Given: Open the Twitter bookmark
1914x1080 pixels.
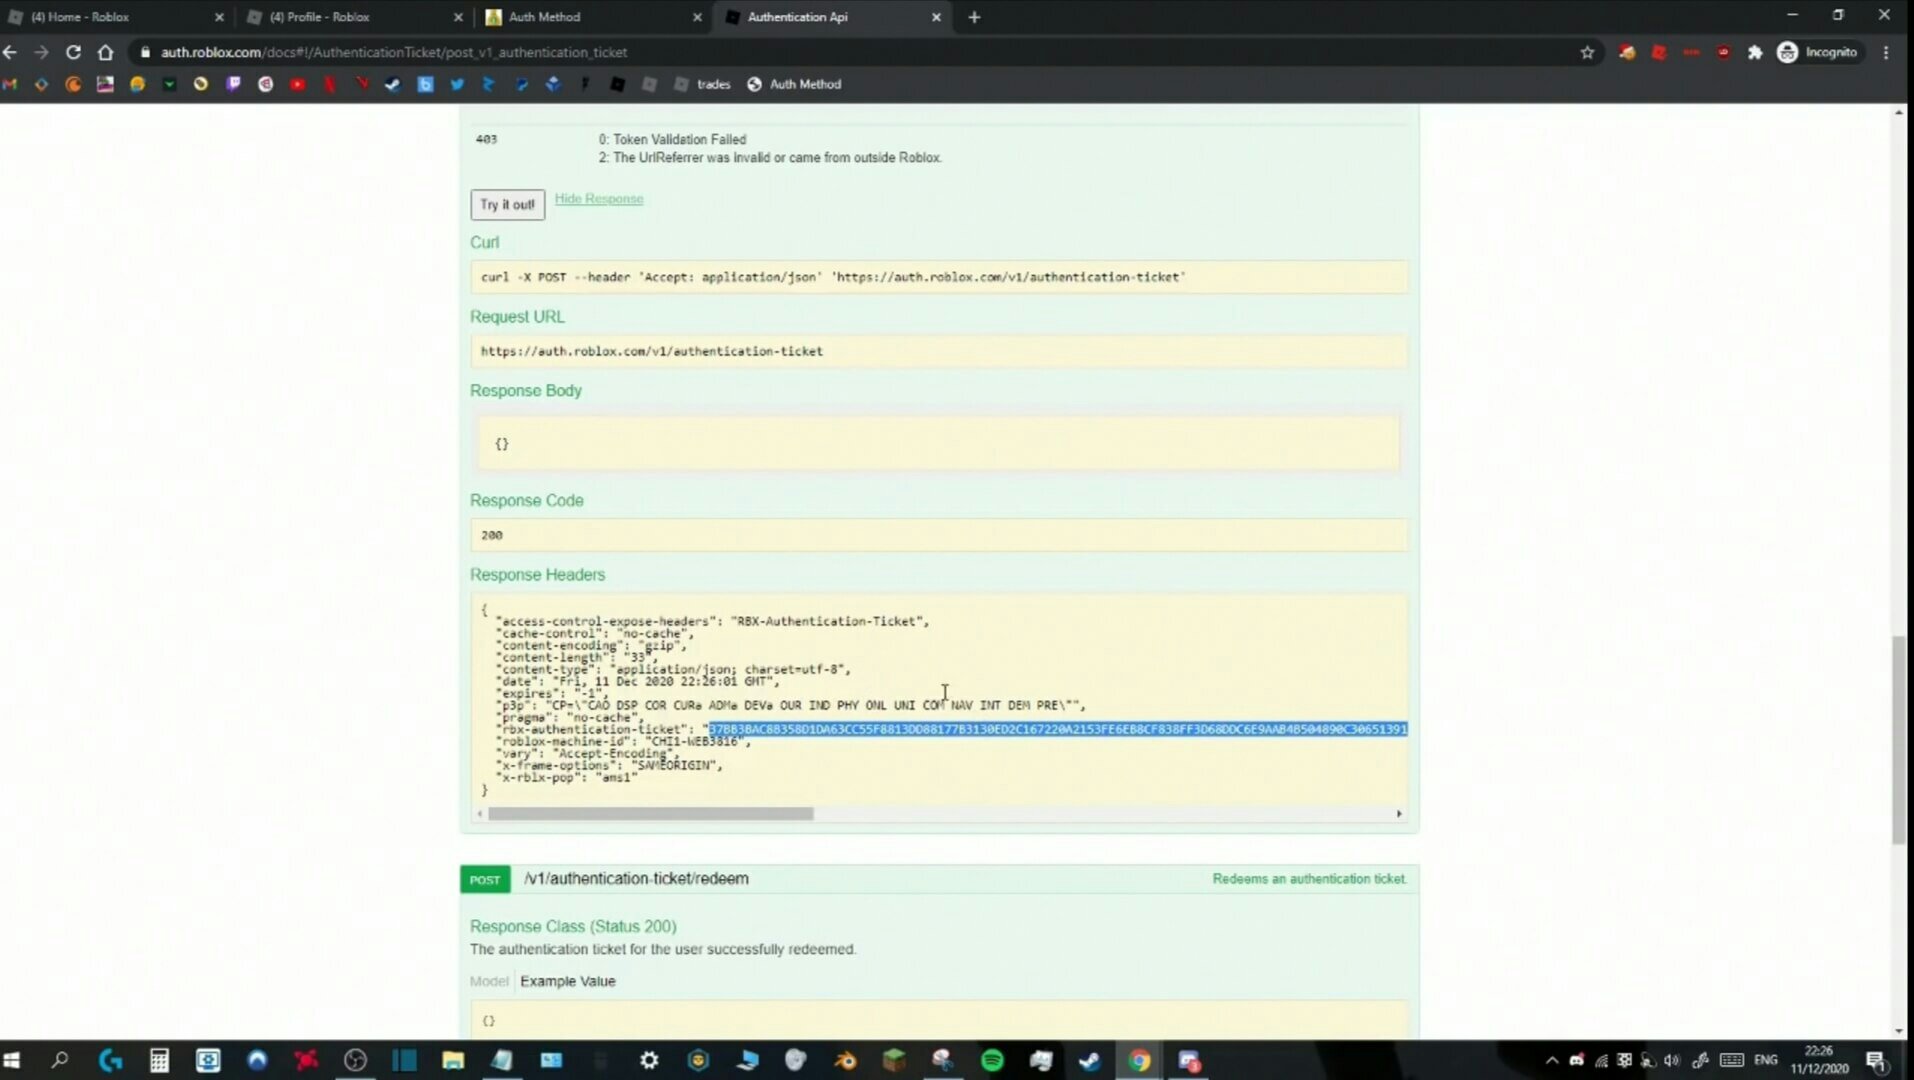Looking at the screenshot, I should [457, 84].
